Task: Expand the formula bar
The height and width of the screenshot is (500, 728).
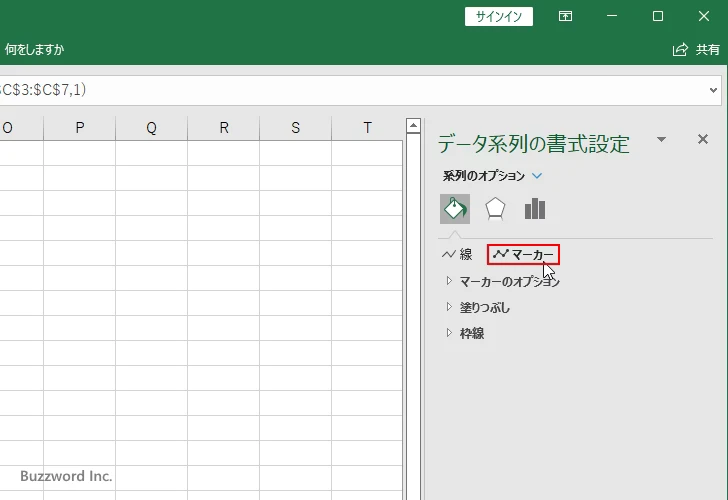Action: (713, 90)
